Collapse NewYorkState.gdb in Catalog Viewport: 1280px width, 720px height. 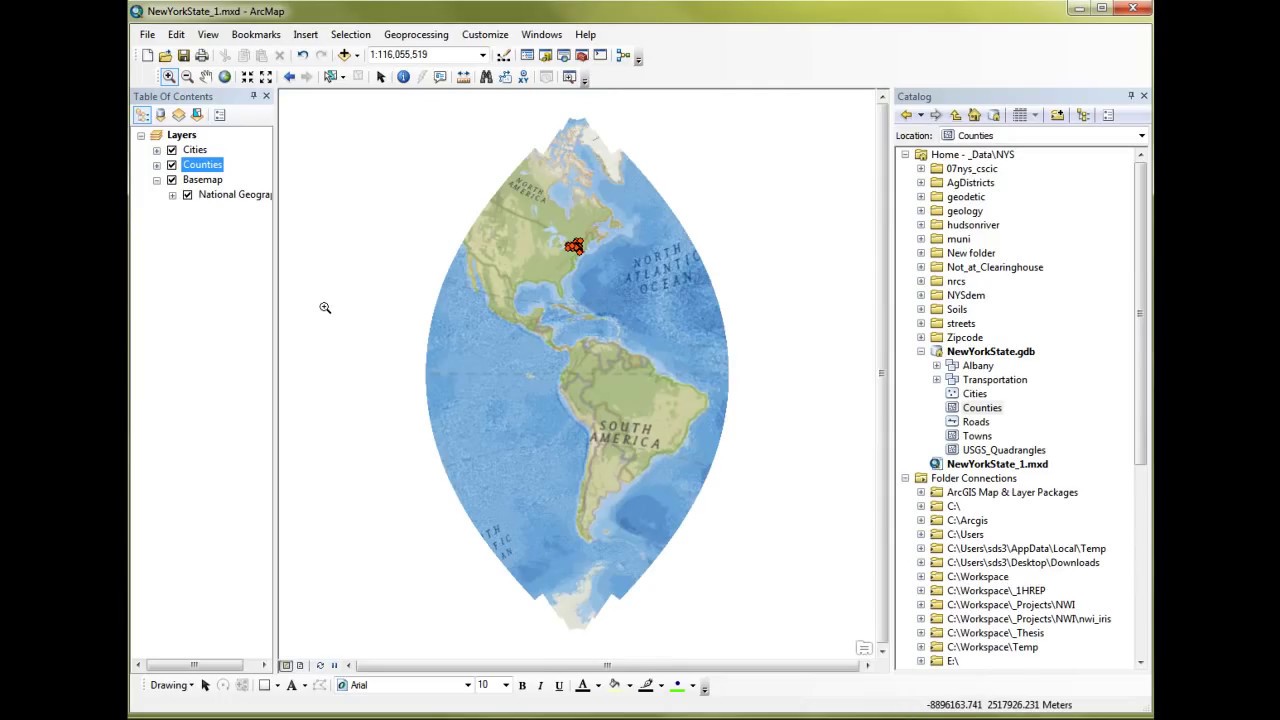tap(921, 352)
